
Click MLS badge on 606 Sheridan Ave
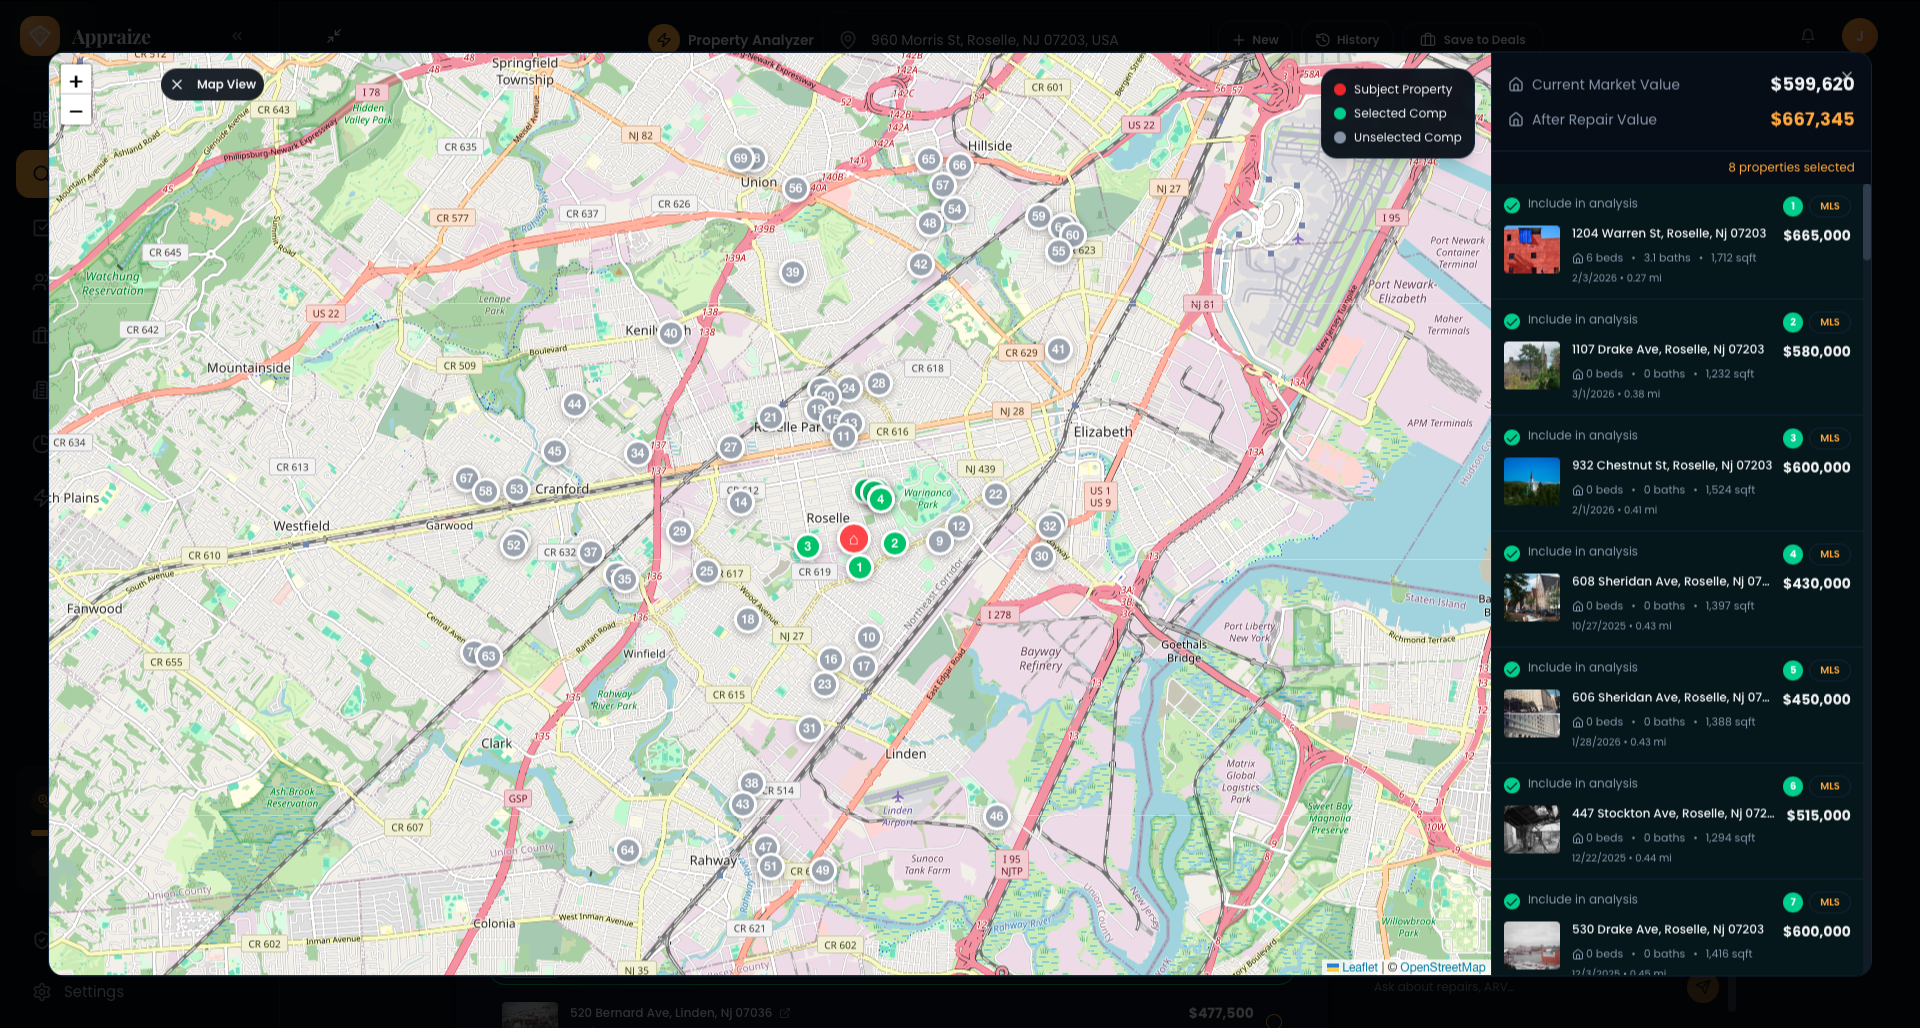1830,670
